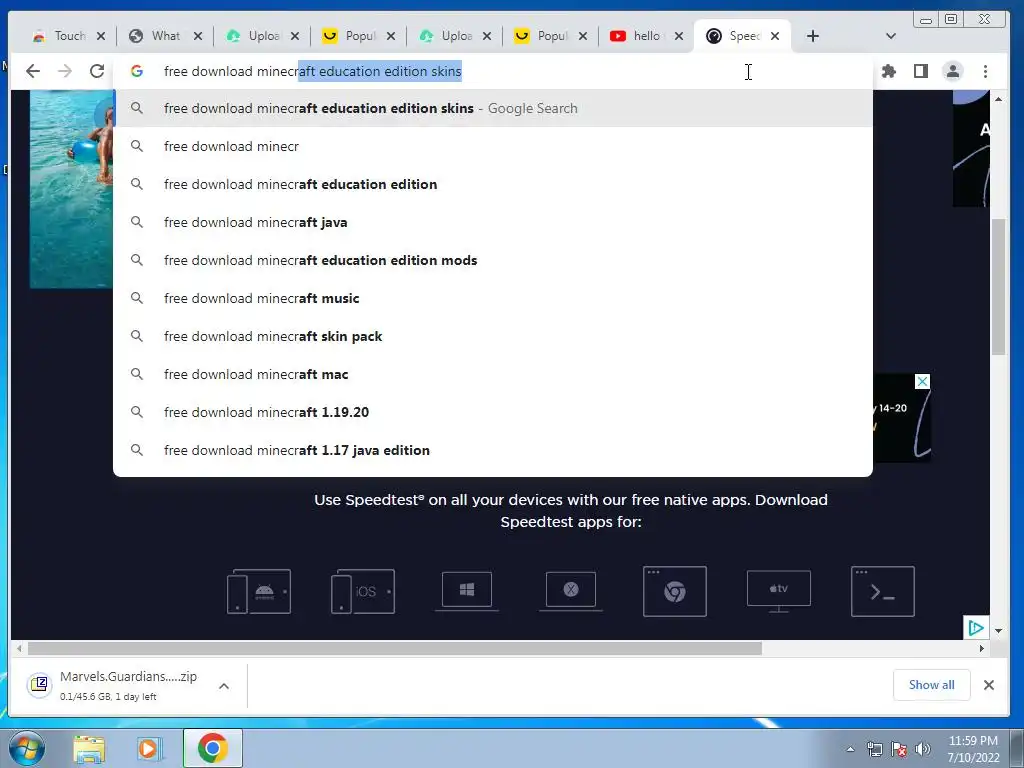Open the Windows Start menu
The width and height of the screenshot is (1024, 768).
pyautogui.click(x=27, y=748)
